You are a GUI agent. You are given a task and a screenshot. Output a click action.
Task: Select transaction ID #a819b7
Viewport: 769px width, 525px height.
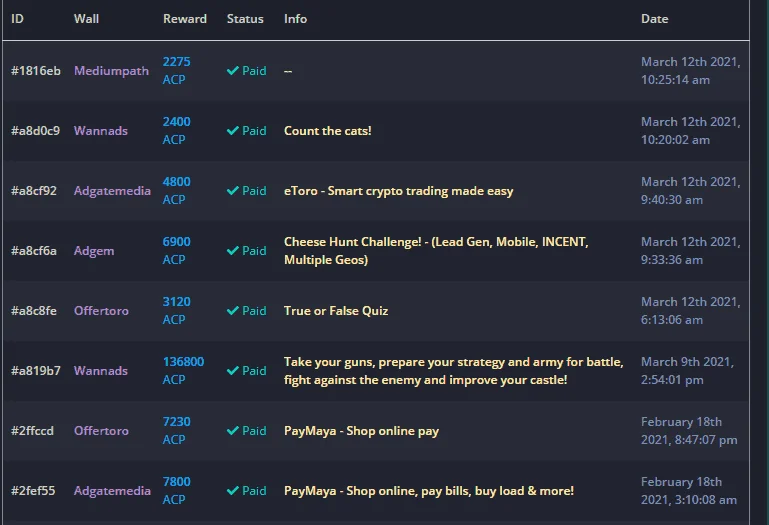tap(36, 370)
